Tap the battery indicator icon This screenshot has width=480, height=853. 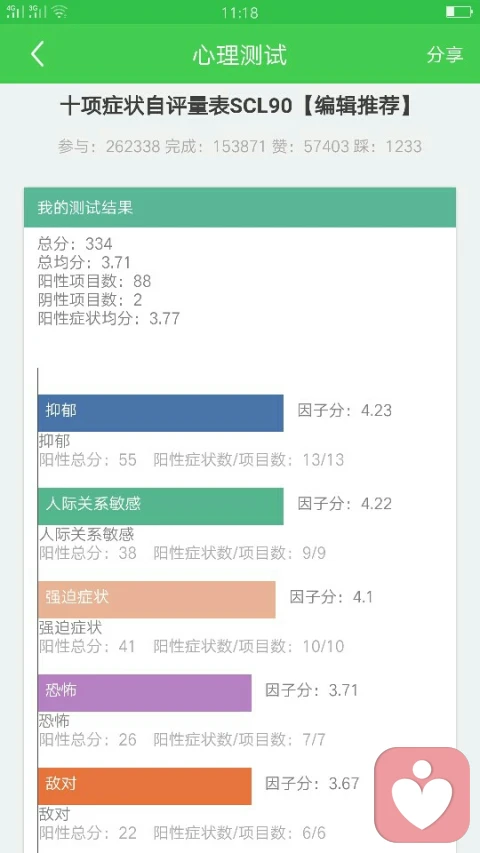coord(458,11)
